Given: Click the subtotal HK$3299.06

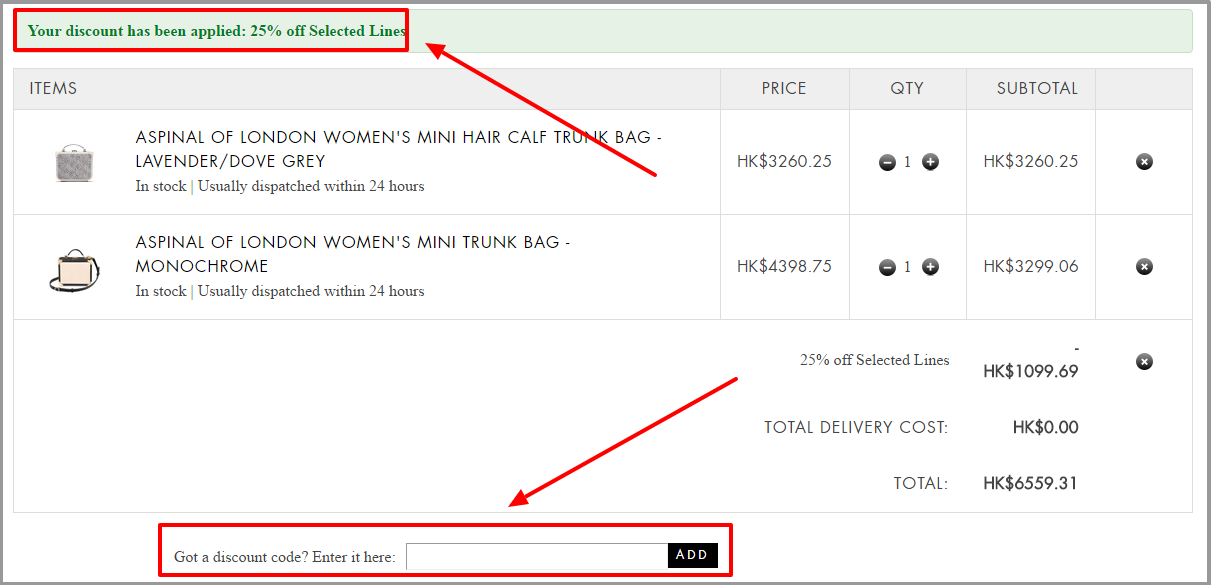Looking at the screenshot, I should coord(1031,267).
